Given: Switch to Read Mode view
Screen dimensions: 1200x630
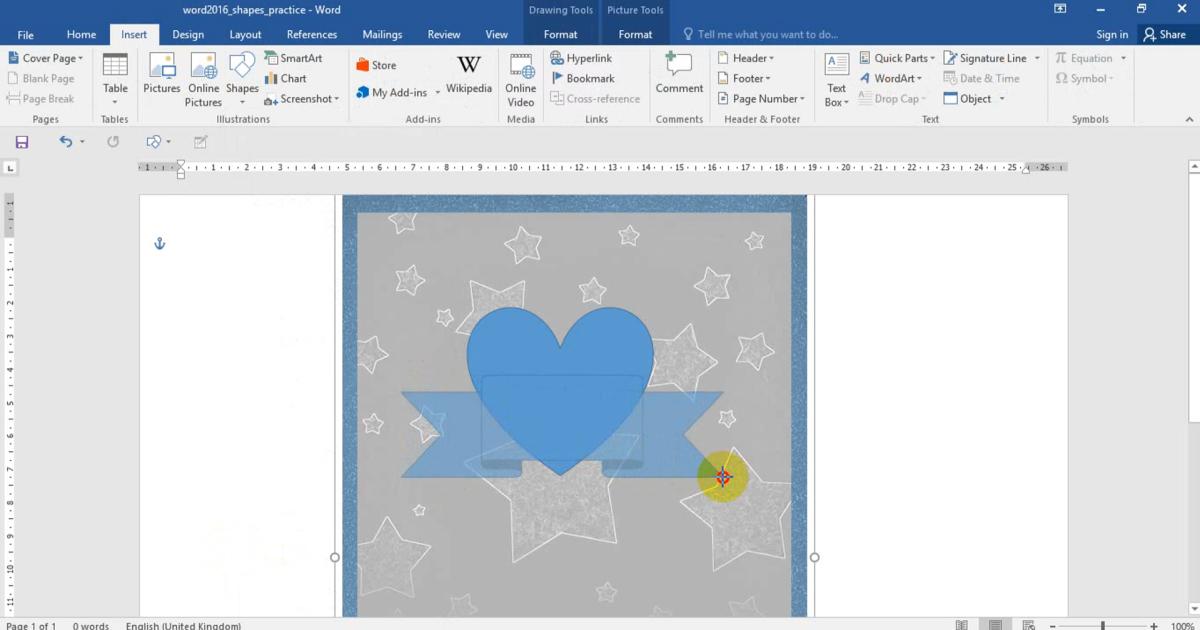Looking at the screenshot, I should (x=961, y=625).
